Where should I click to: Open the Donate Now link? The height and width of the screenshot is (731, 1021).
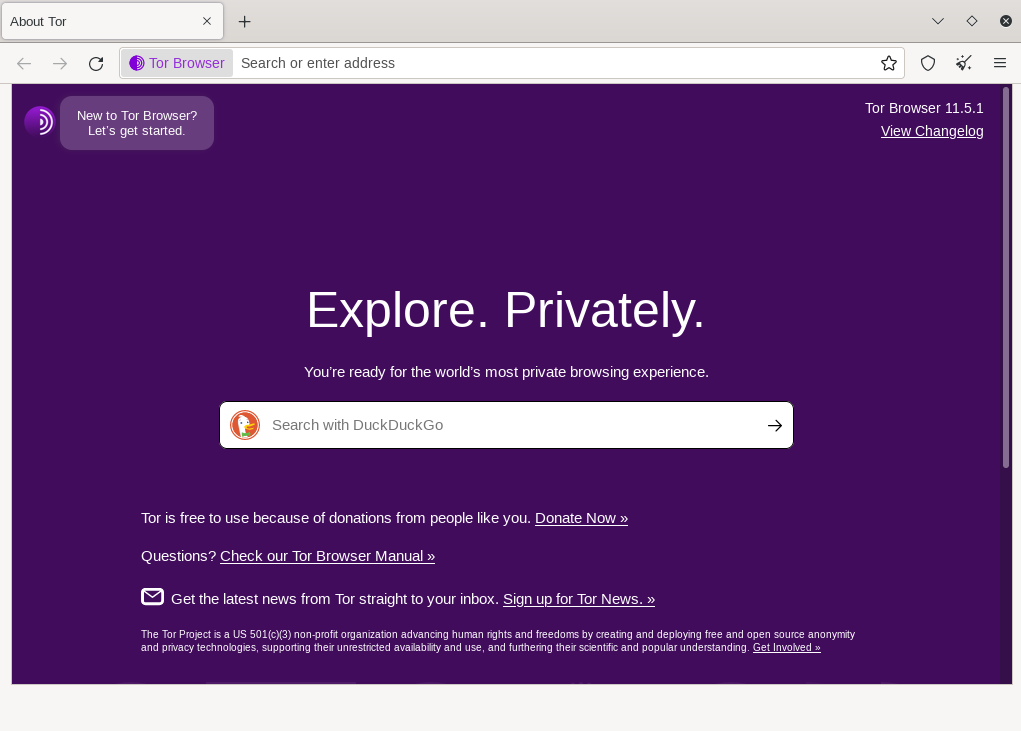pyautogui.click(x=581, y=518)
